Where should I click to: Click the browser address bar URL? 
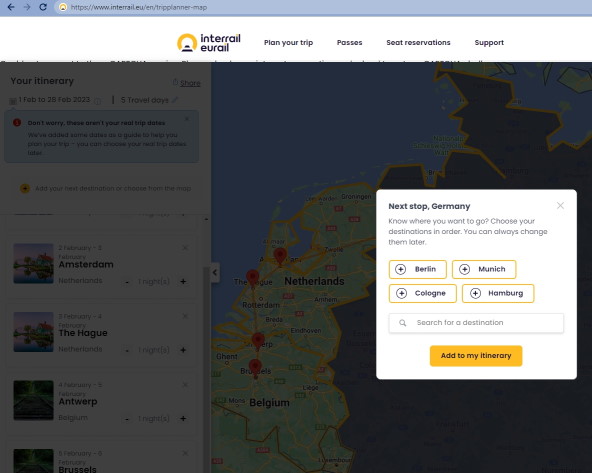(x=139, y=7)
